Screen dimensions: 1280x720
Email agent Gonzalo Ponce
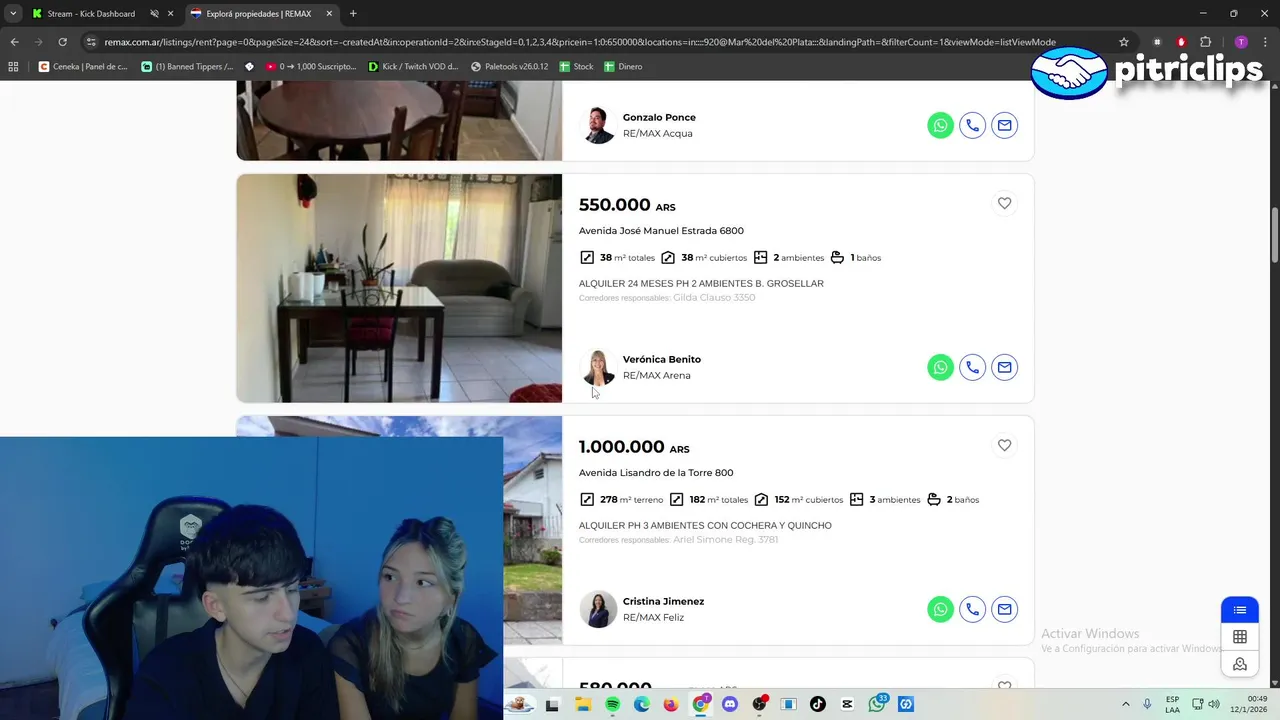(1004, 125)
